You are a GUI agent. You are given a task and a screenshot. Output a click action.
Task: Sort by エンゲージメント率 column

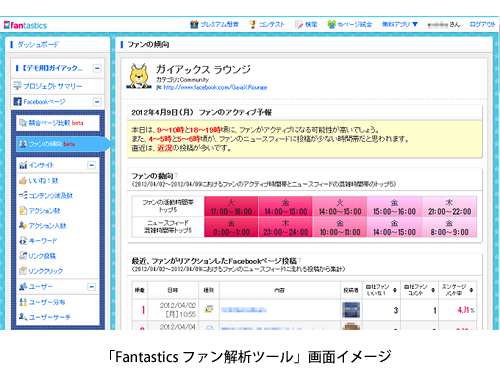tap(457, 290)
